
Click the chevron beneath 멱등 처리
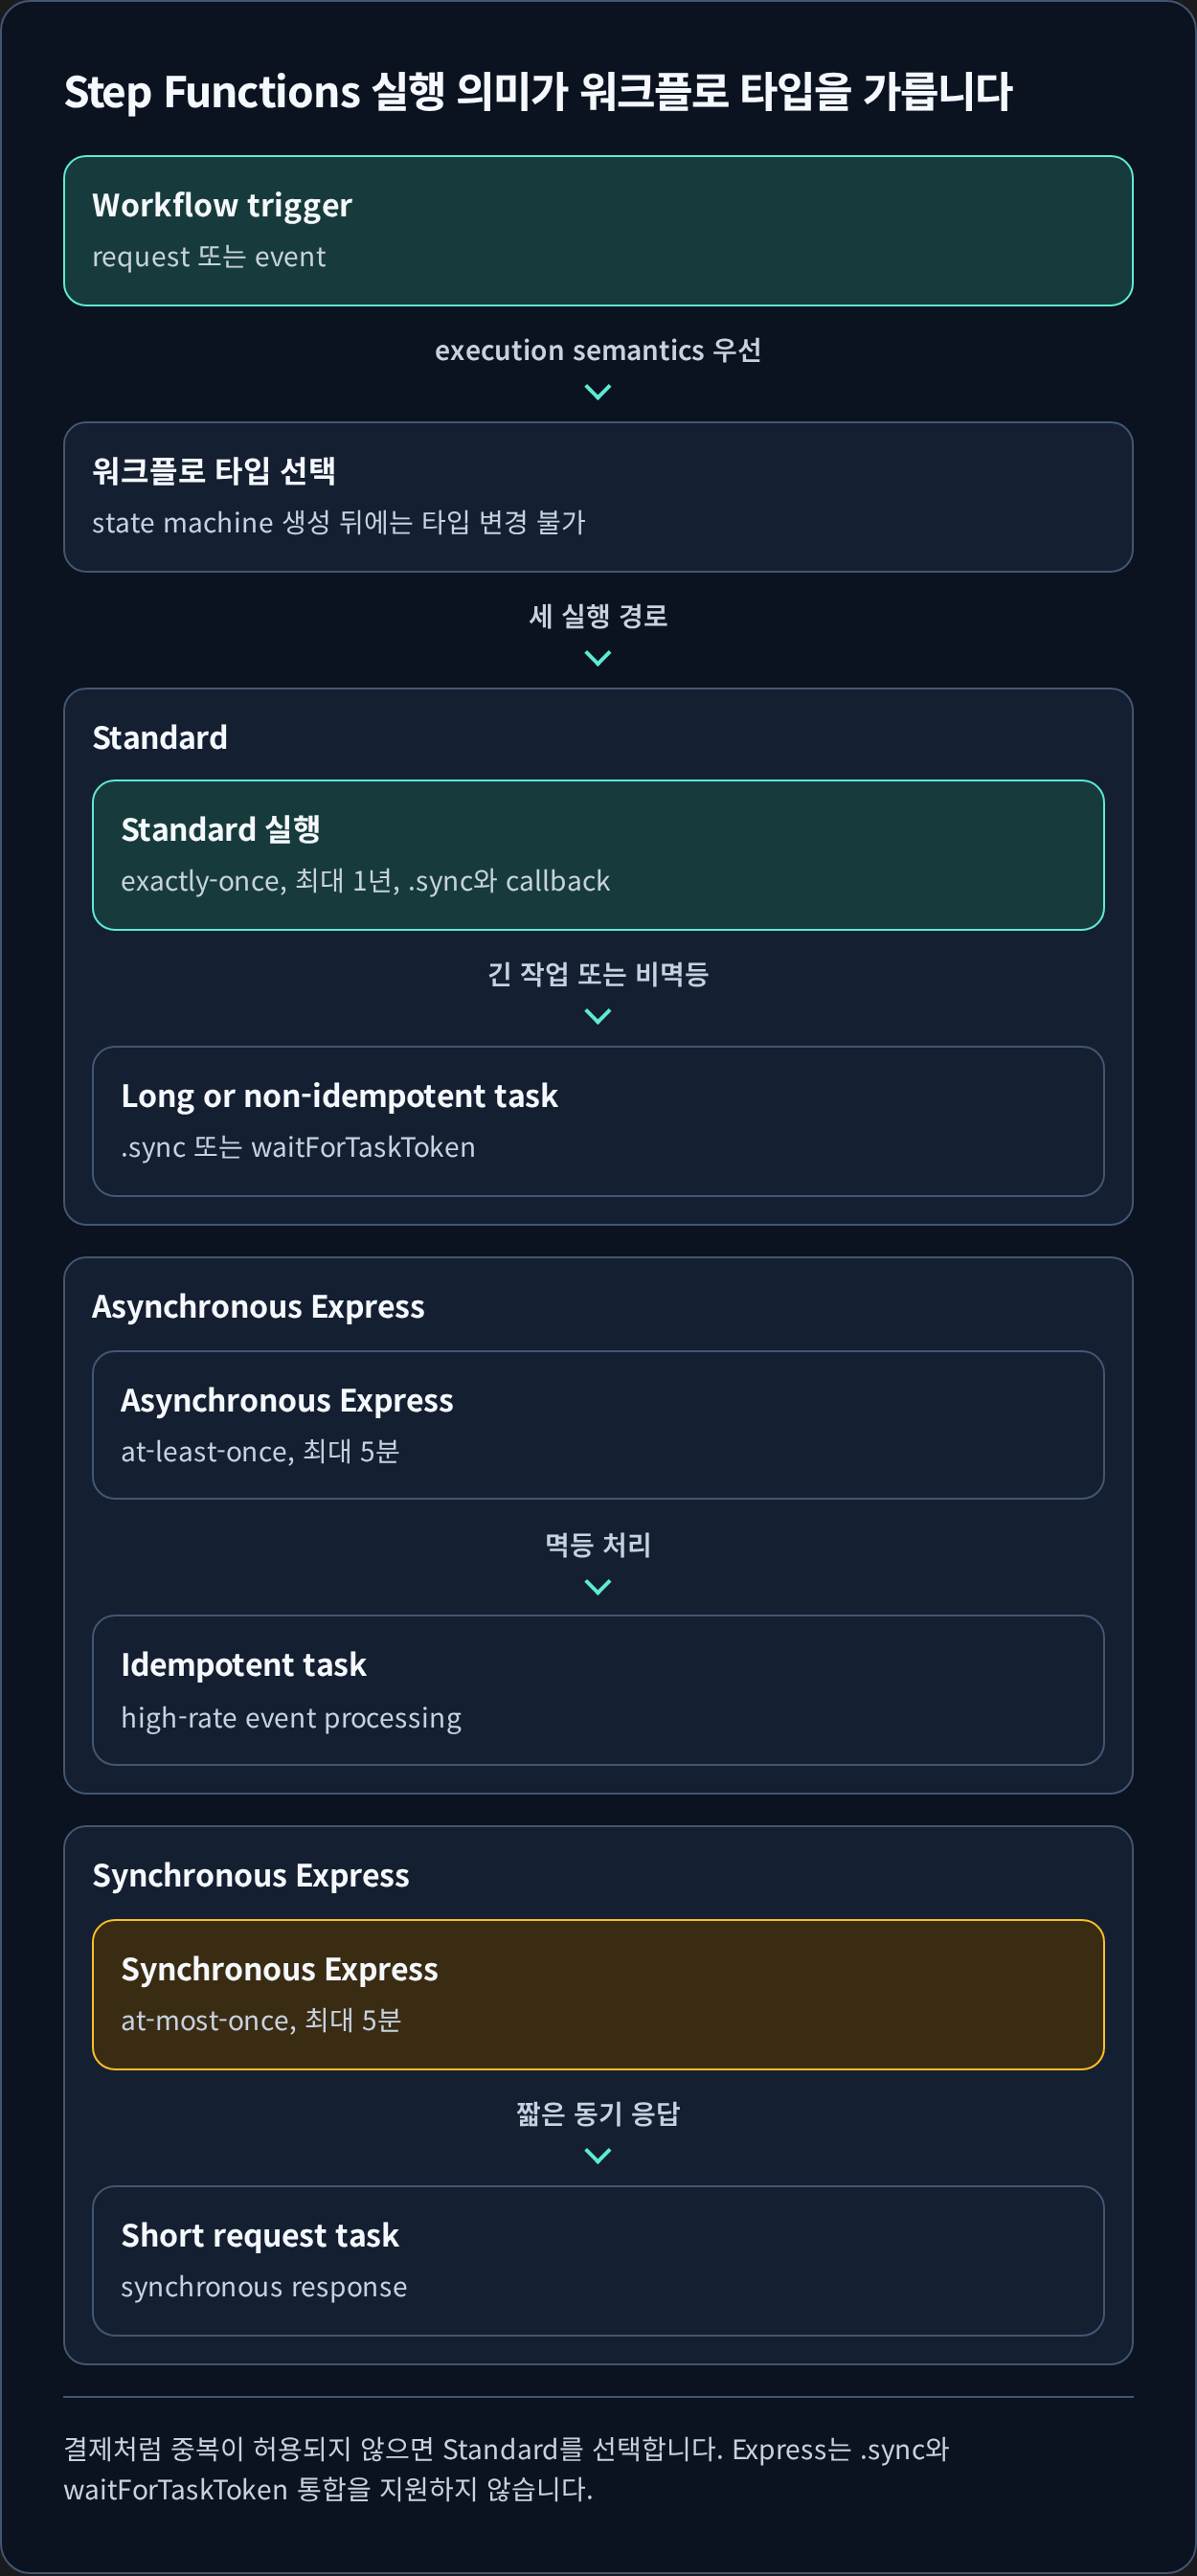[598, 1588]
